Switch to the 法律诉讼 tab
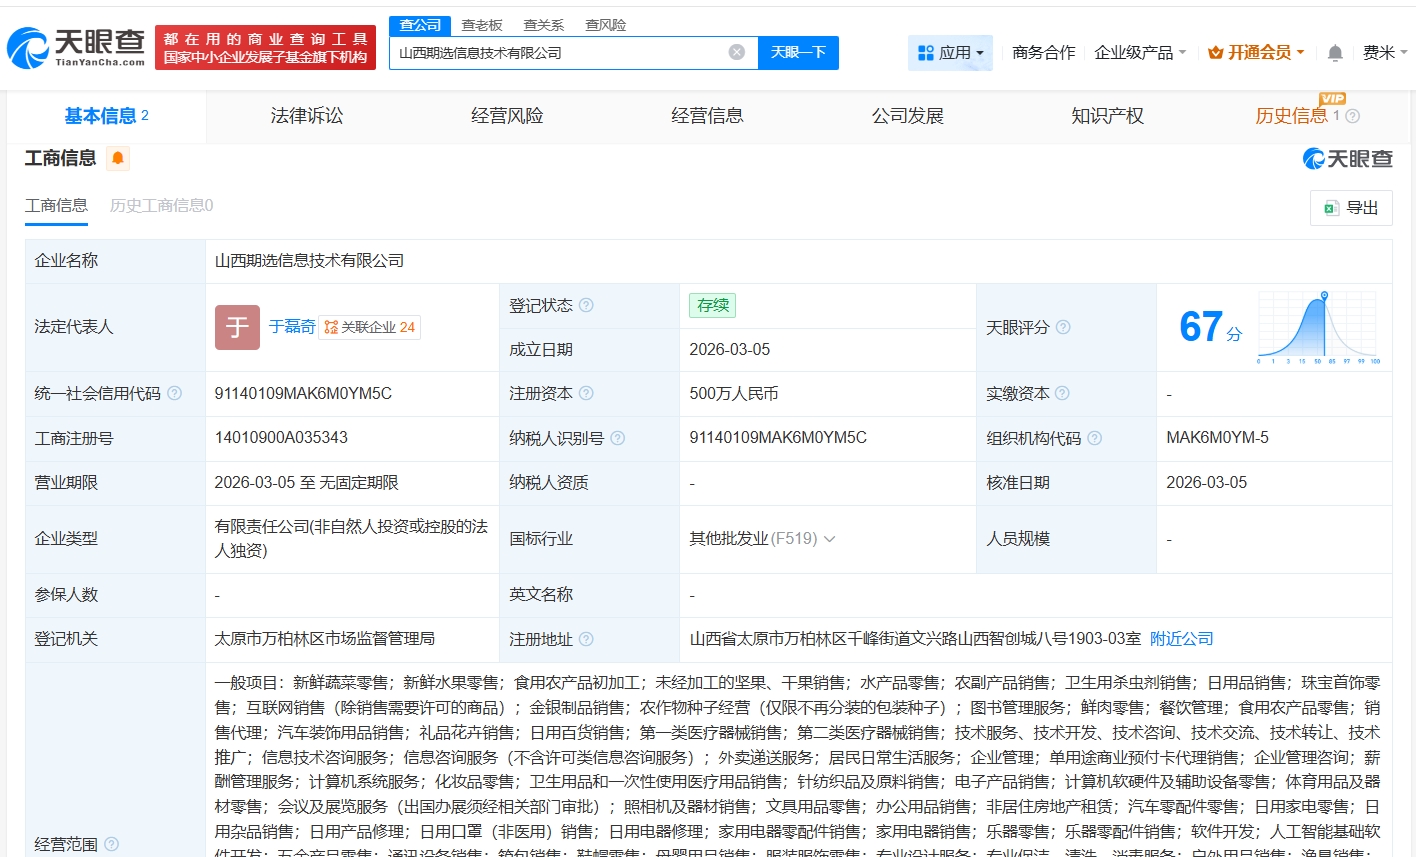This screenshot has height=857, width=1416. click(x=307, y=116)
